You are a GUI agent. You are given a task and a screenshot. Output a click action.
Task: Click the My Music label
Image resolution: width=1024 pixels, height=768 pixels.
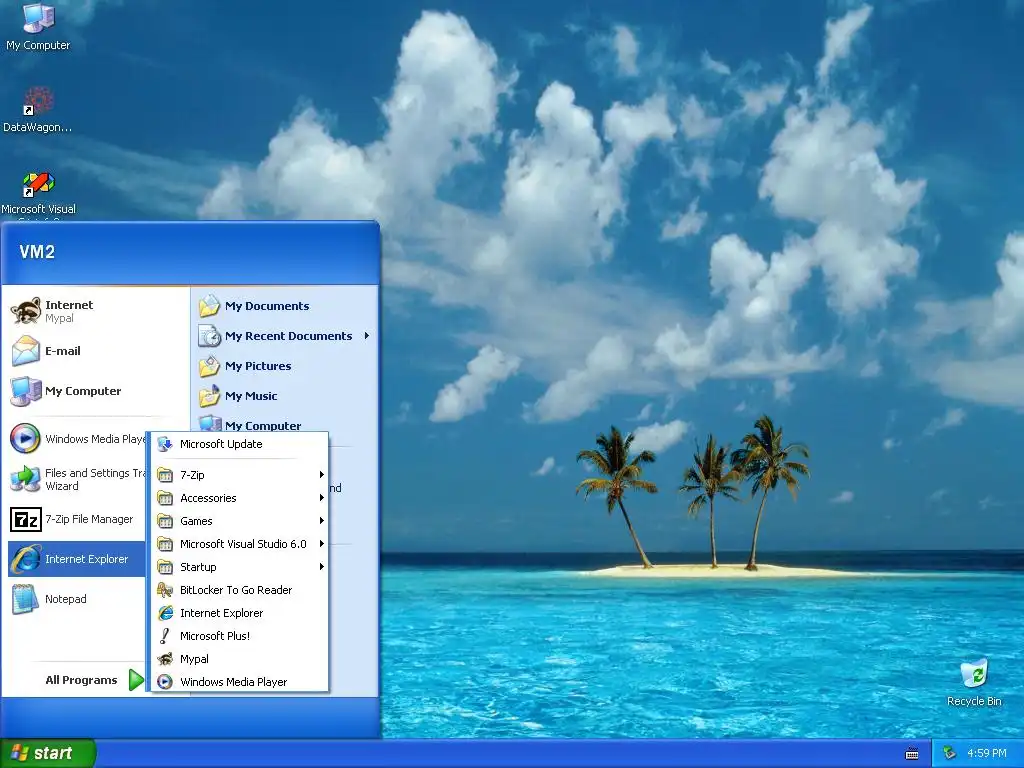(251, 396)
